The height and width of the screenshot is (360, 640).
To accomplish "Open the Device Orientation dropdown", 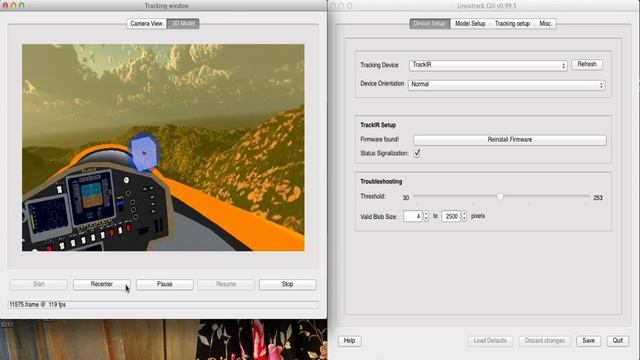I will point(506,84).
